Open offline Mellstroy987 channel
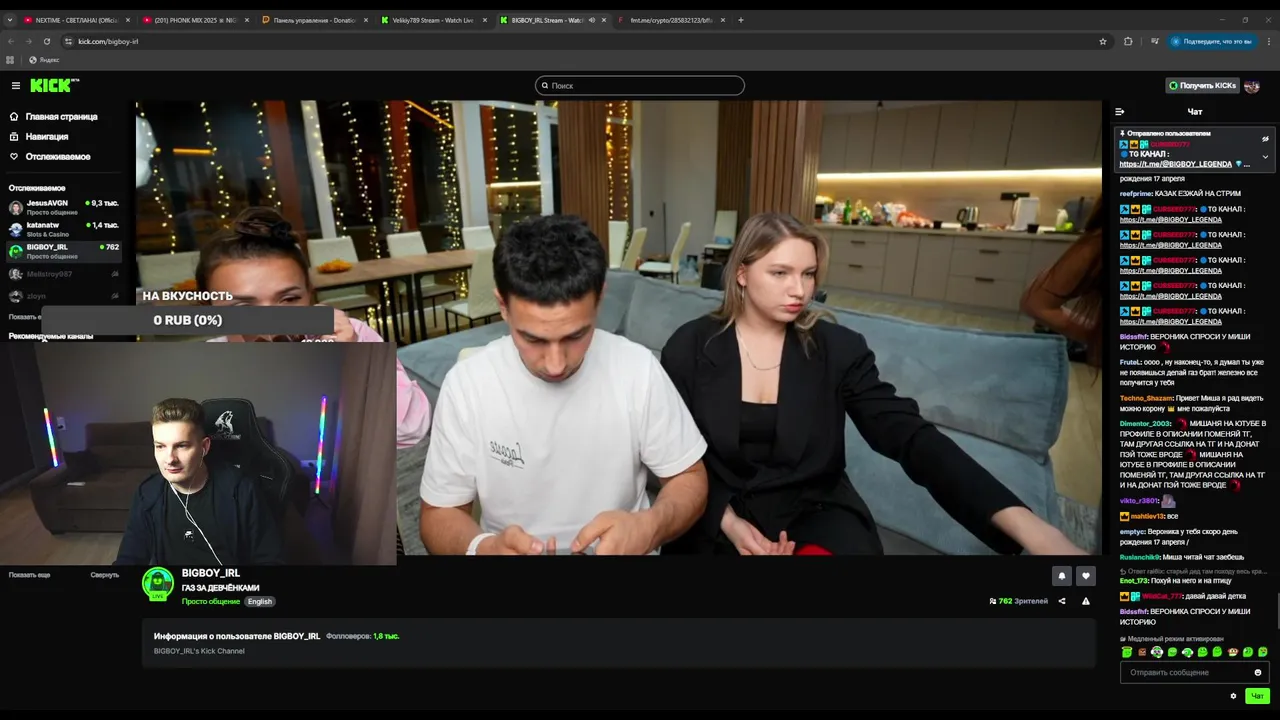Screen dimensions: 1280x720 63,274
